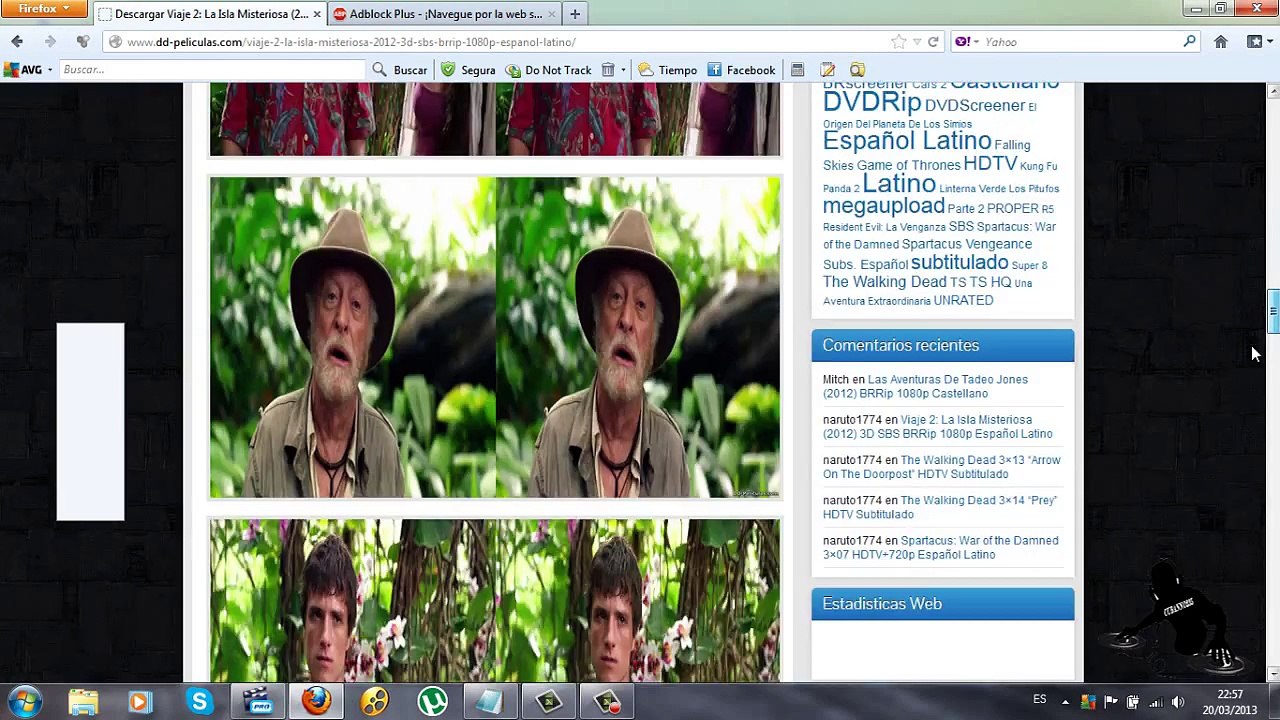1280x720 pixels.
Task: Click the old man in hat screenshot
Action: (495, 337)
